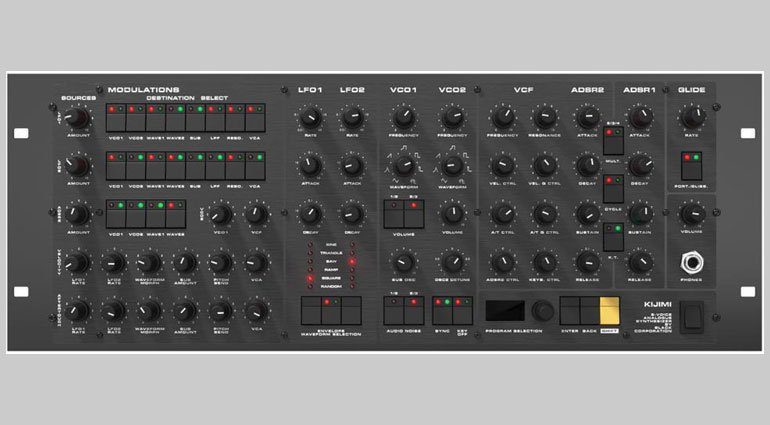The height and width of the screenshot is (425, 770).
Task: Click the output Volume knob under Glide
Action: pyautogui.click(x=691, y=213)
